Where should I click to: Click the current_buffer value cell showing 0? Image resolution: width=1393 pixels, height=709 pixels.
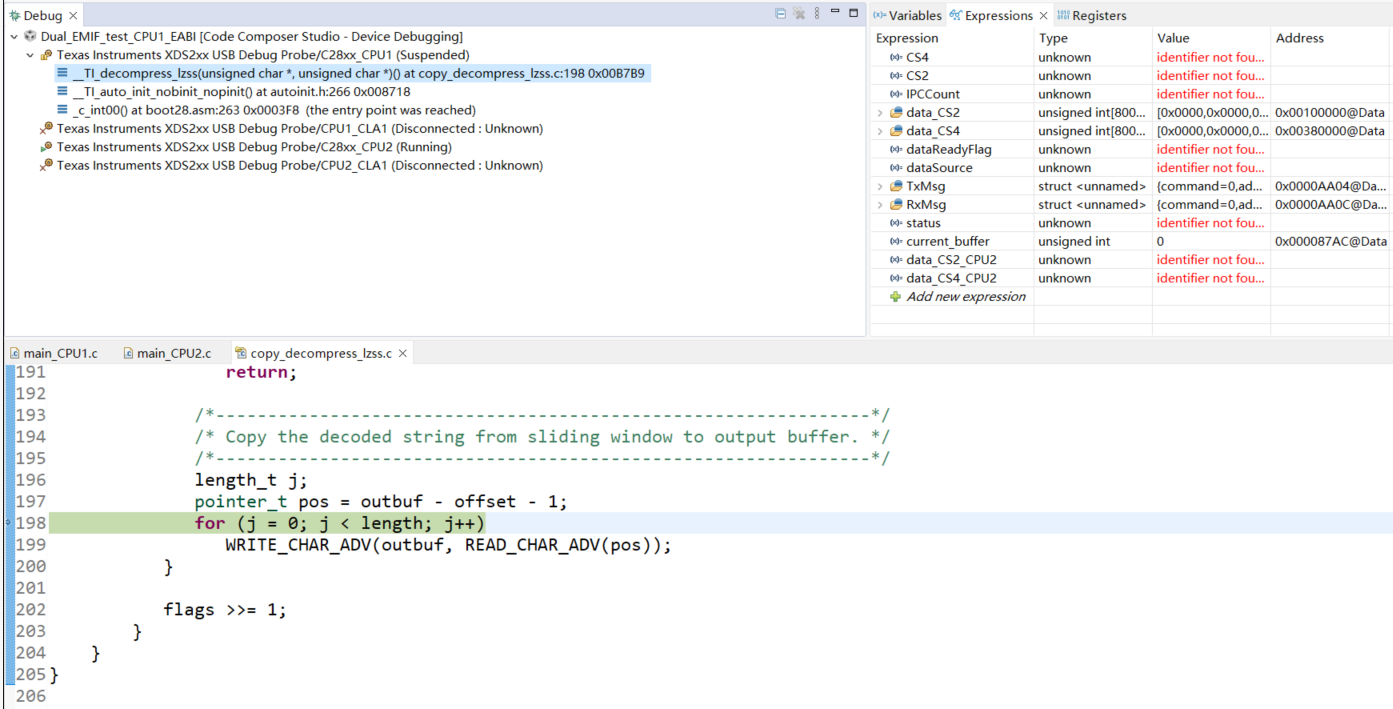[1211, 241]
